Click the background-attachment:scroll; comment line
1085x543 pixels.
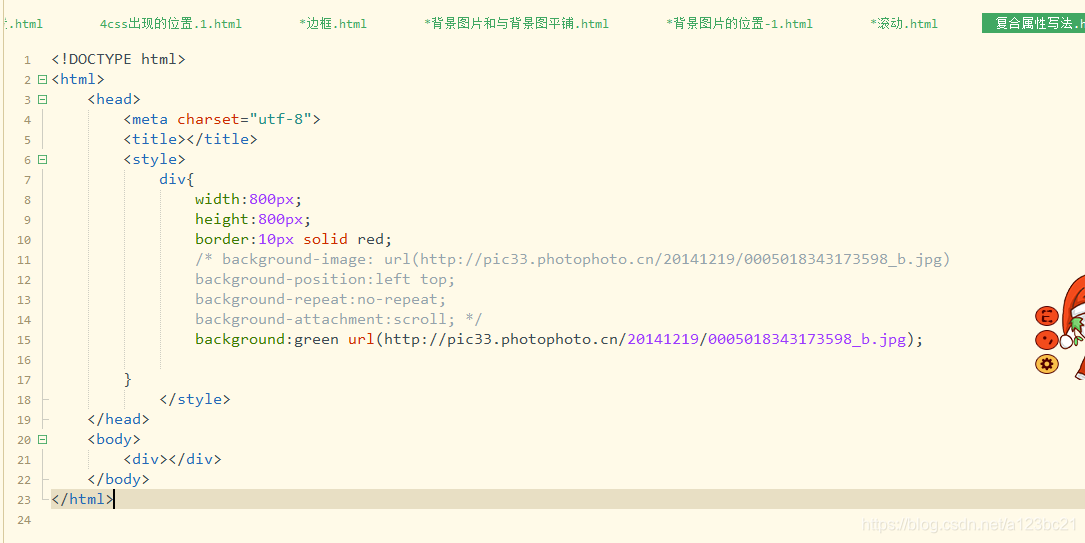(x=339, y=320)
